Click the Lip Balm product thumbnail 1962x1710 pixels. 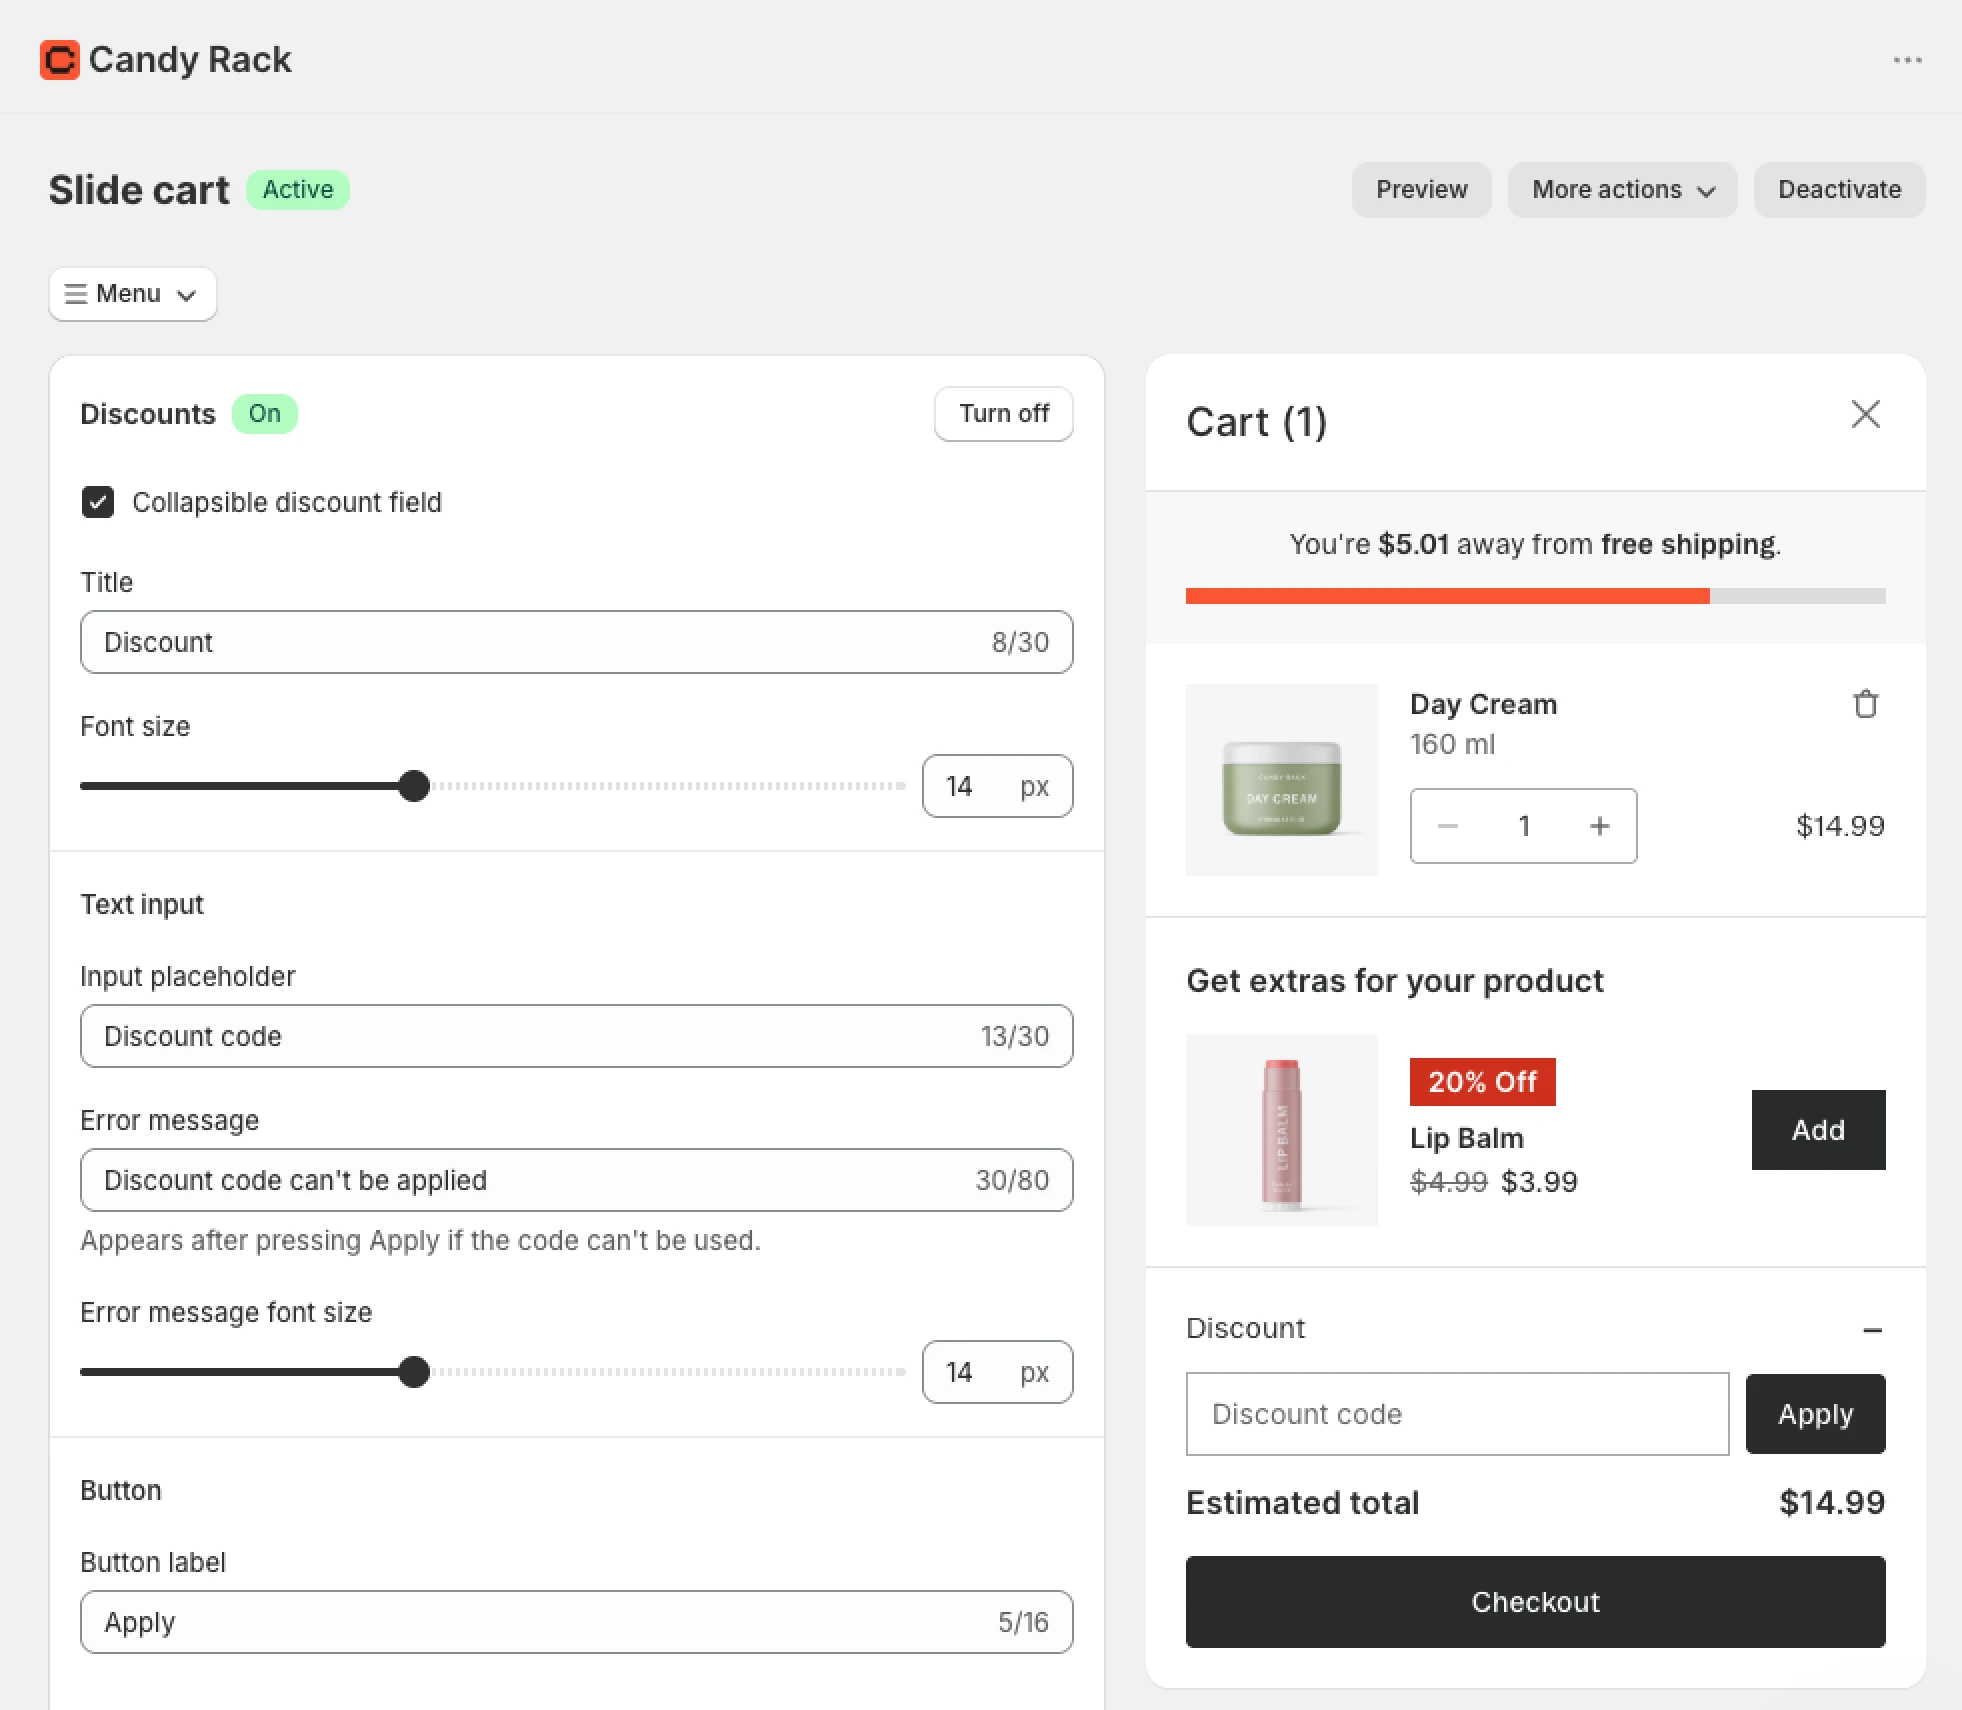[1282, 1130]
